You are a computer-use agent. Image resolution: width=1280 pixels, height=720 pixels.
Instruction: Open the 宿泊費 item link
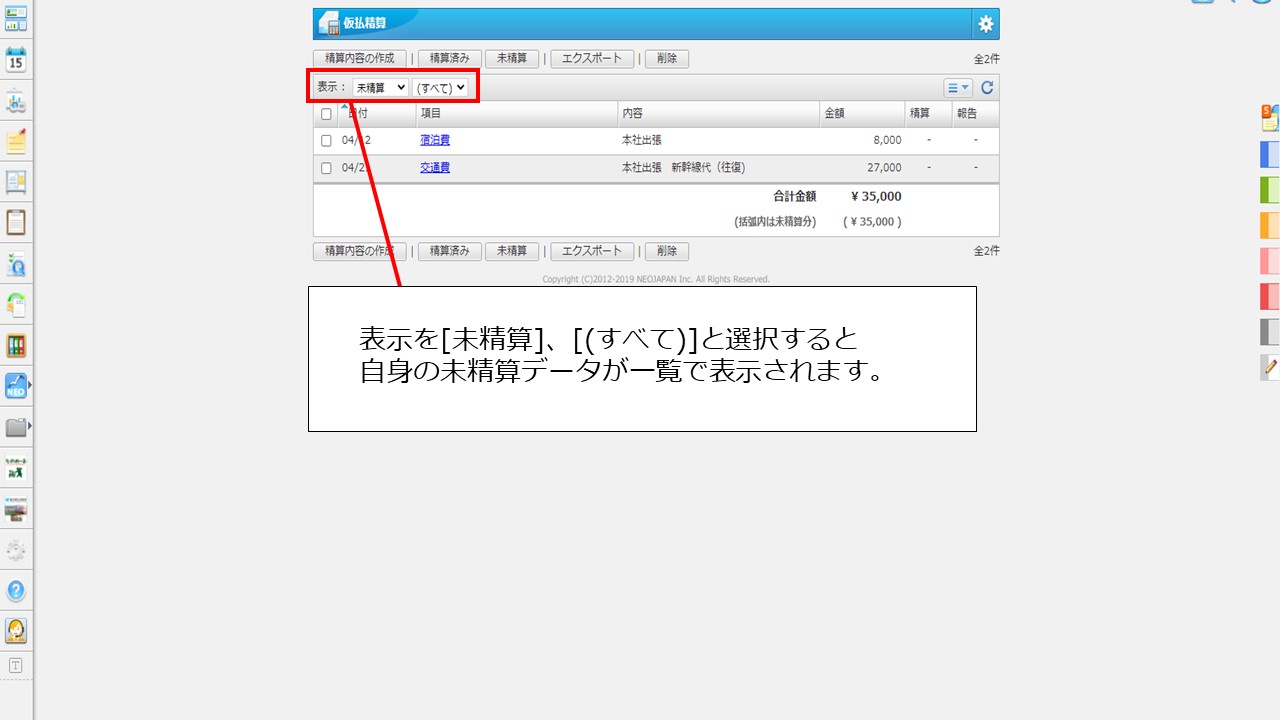click(435, 141)
